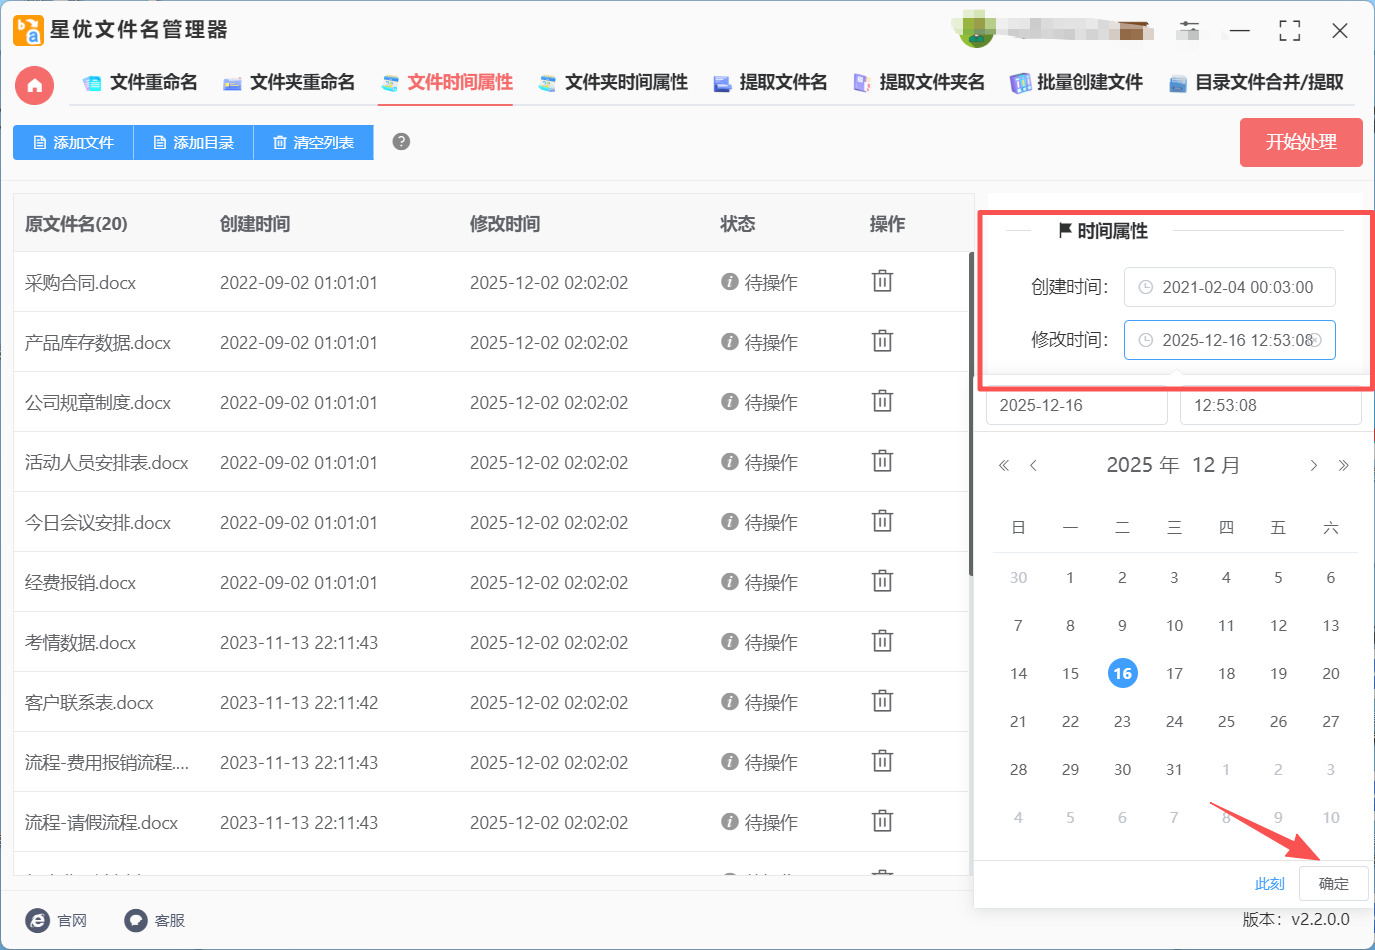The image size is (1375, 950).
Task: Advance calendar to next month
Action: 1313,465
